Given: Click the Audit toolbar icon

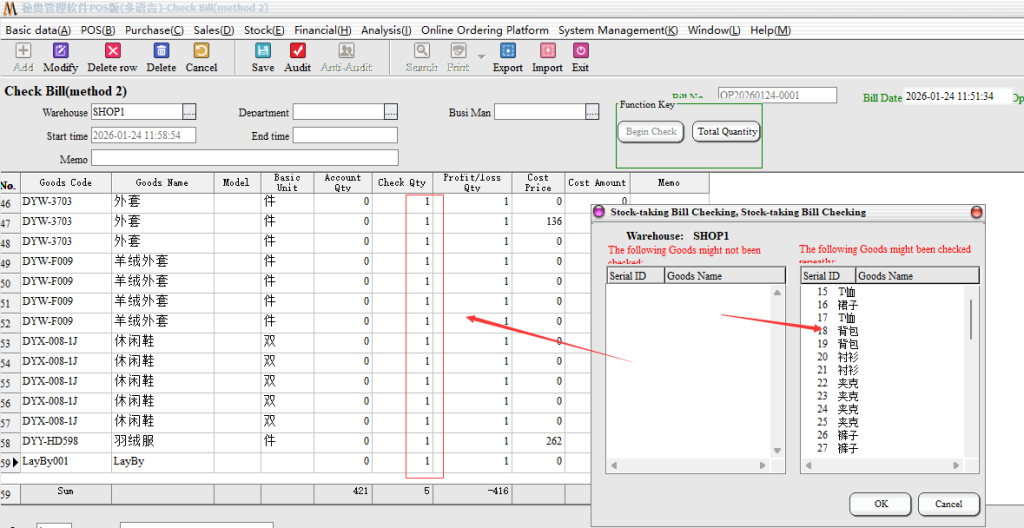Looking at the screenshot, I should pyautogui.click(x=298, y=57).
